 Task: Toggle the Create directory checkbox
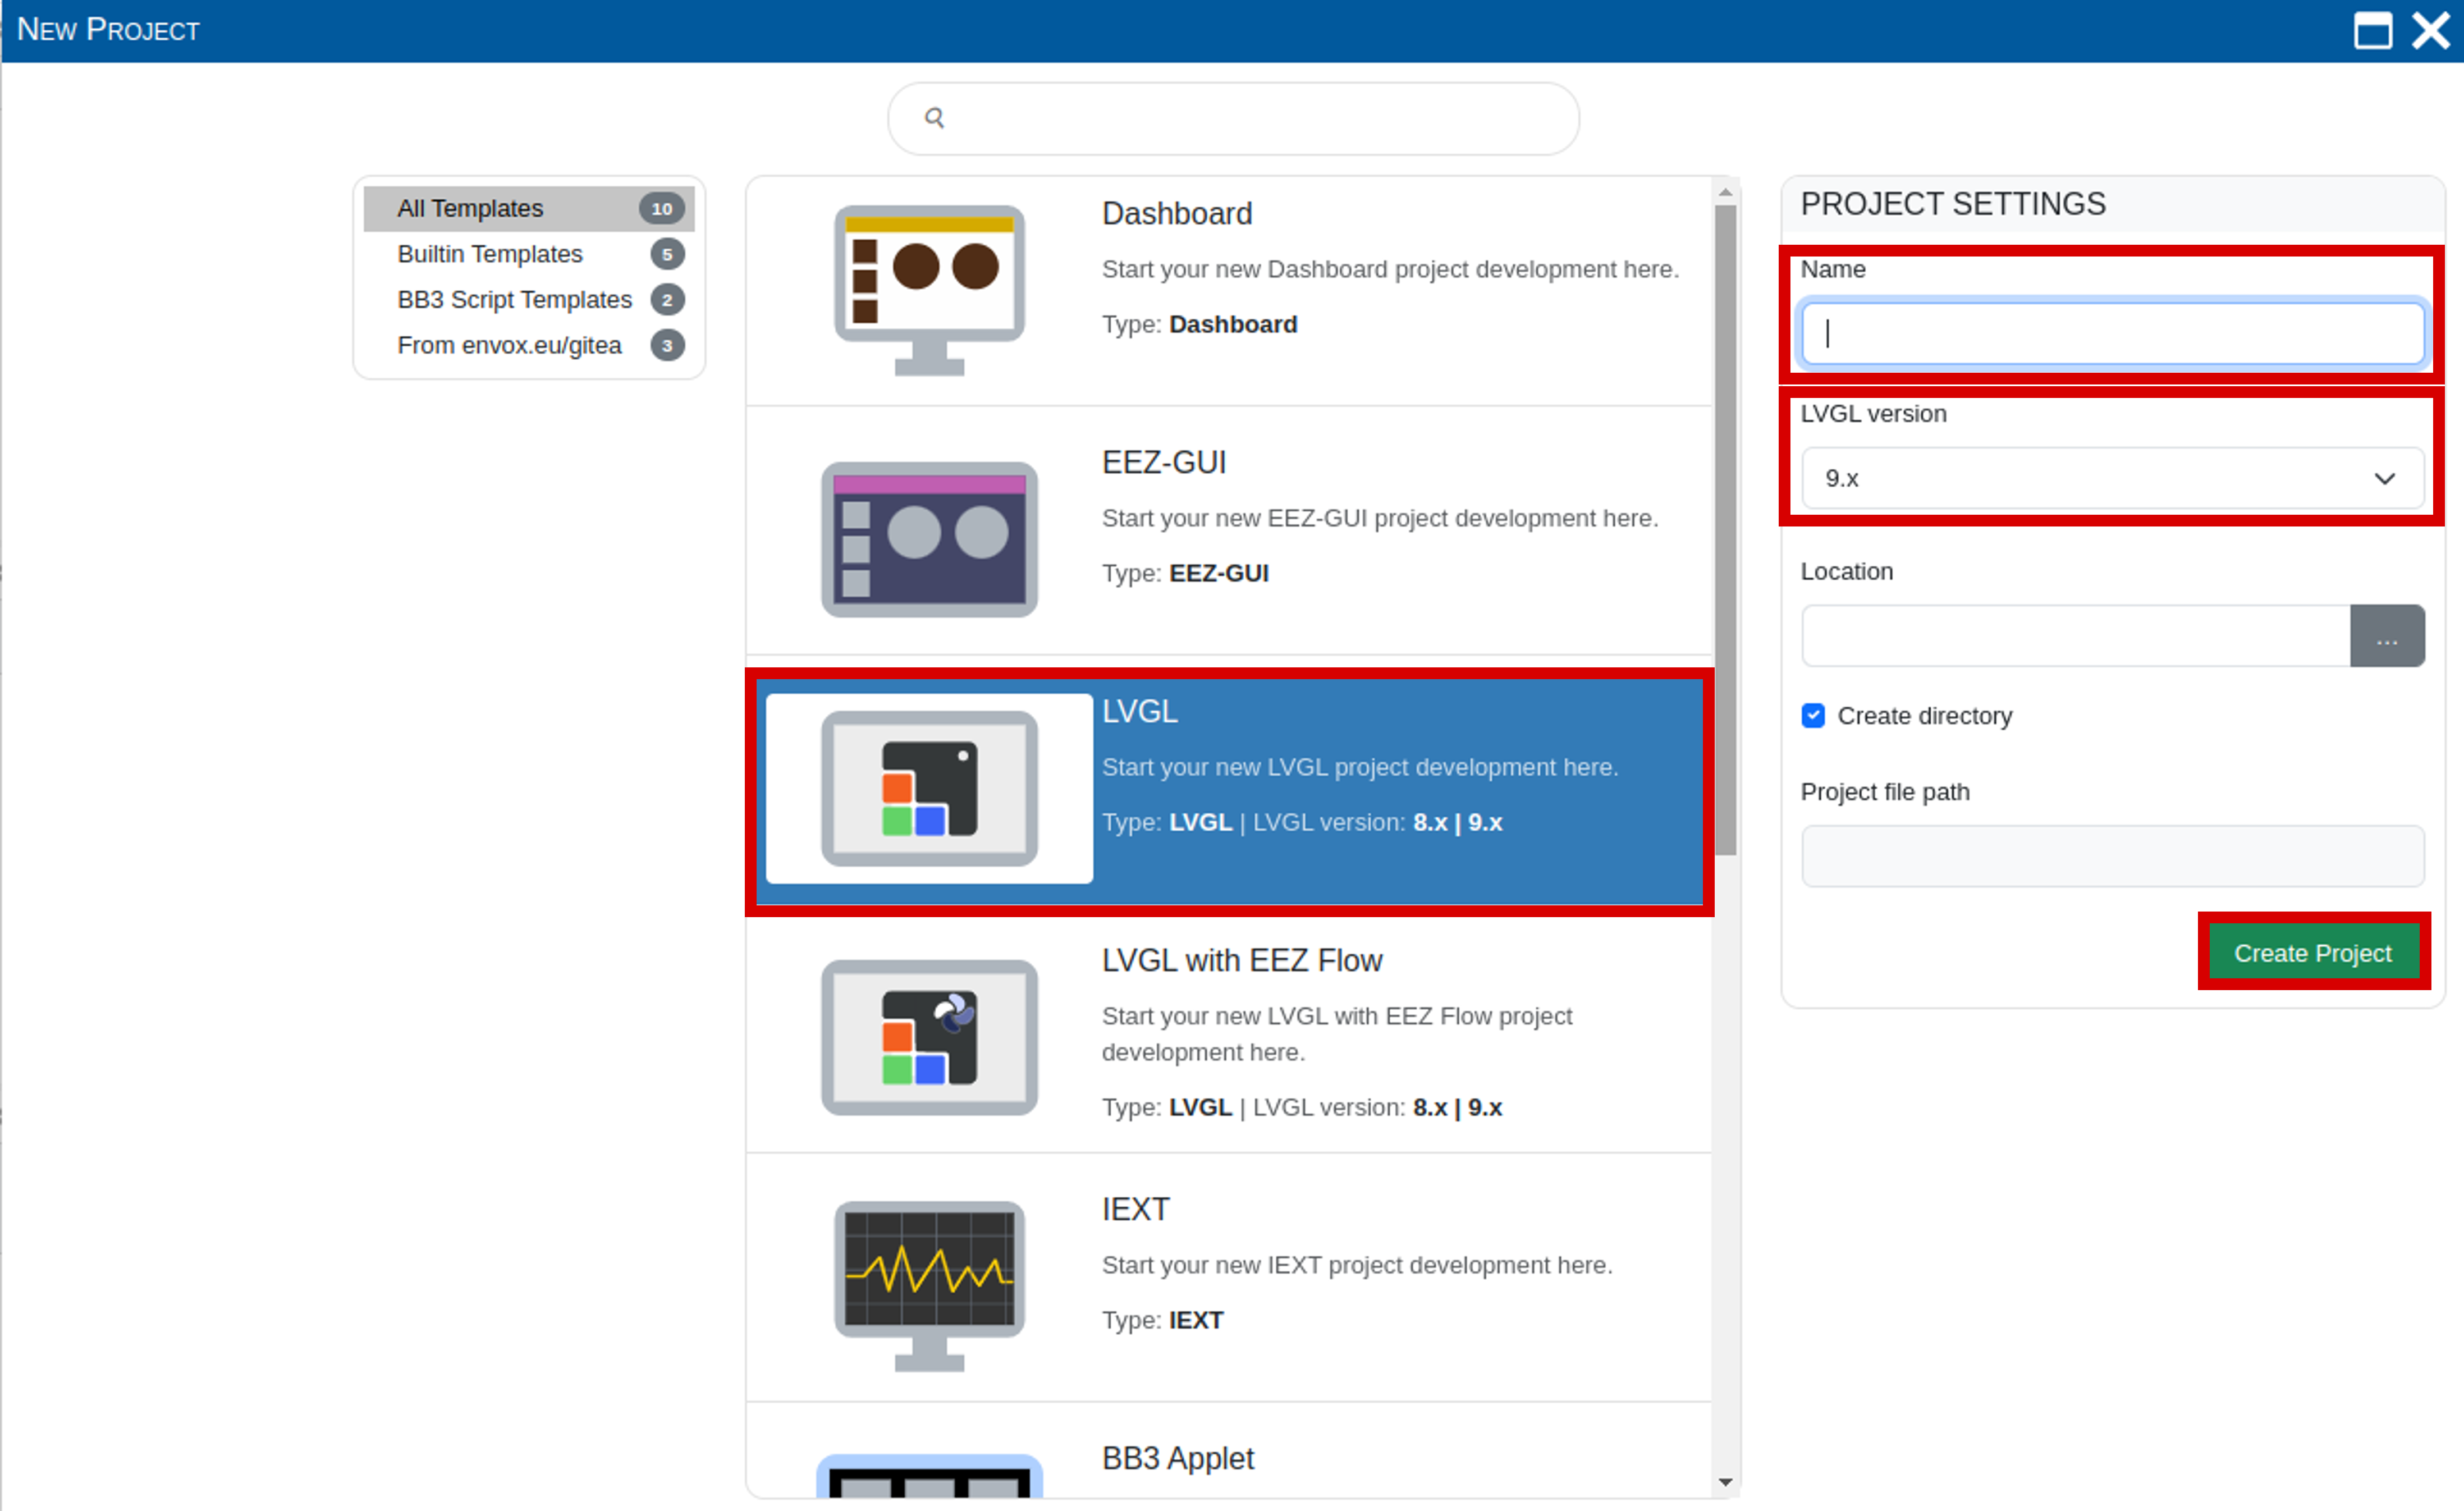pos(1813,716)
